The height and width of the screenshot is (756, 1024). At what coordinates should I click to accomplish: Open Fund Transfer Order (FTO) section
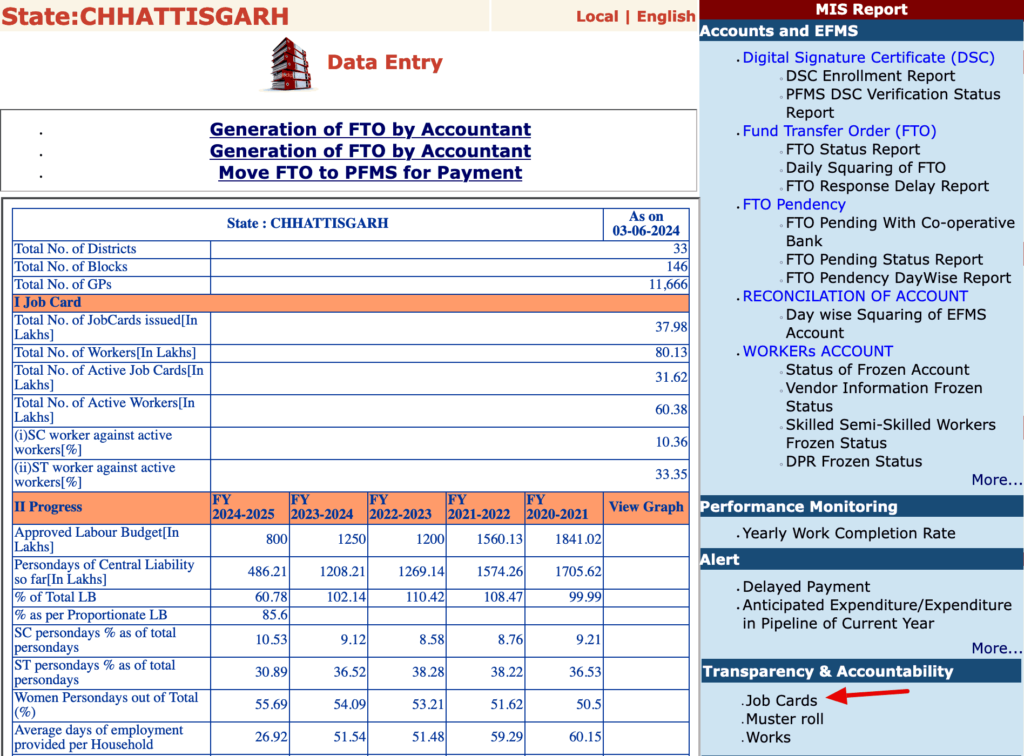tap(839, 130)
